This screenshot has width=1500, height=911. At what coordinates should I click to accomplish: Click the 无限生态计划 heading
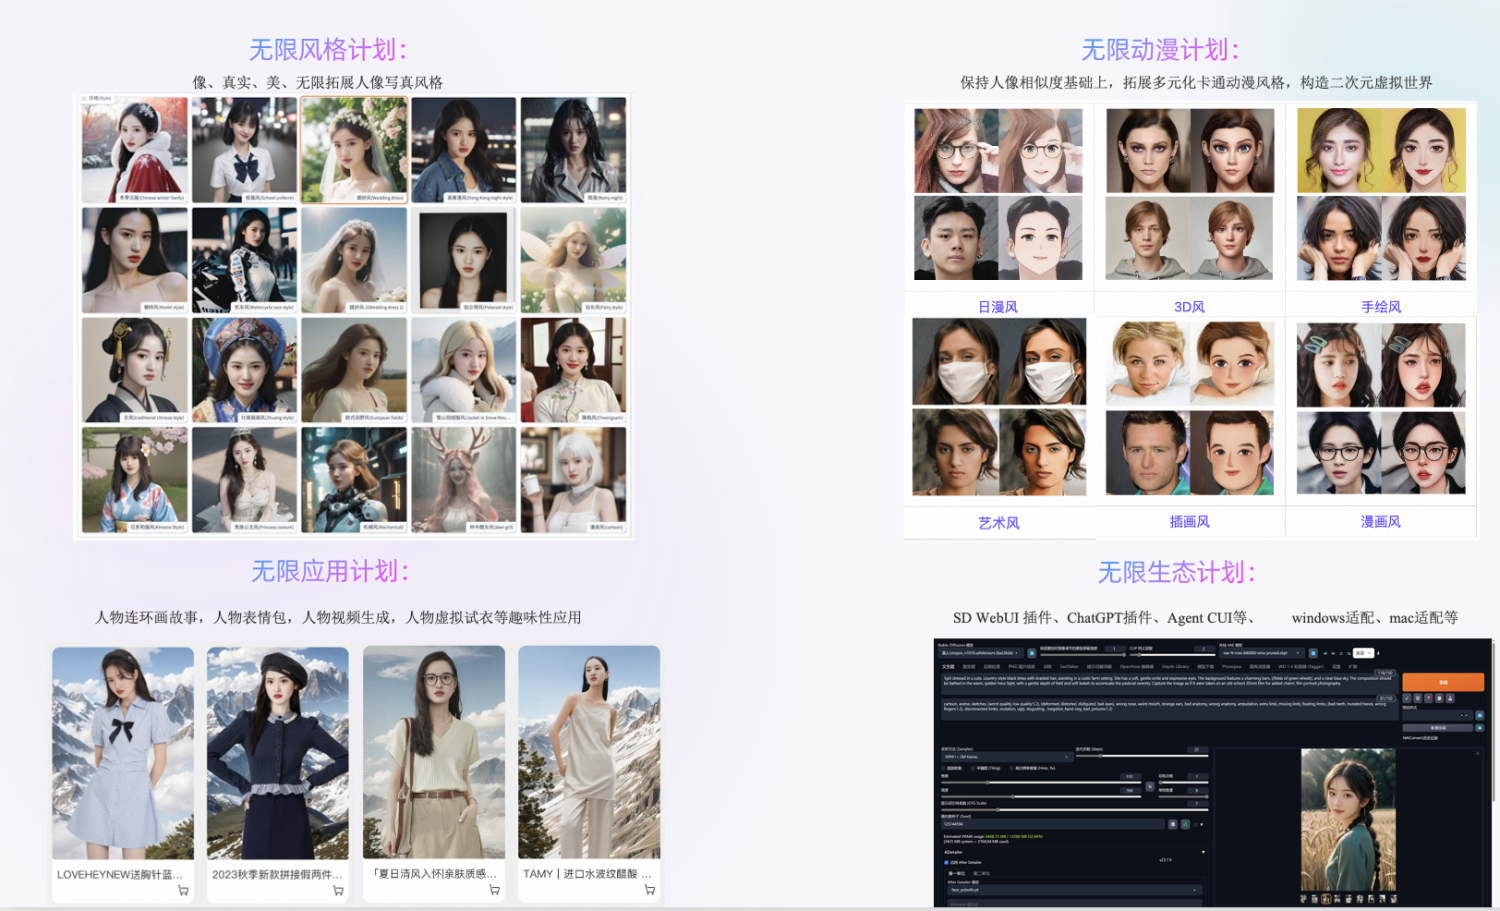pos(1176,572)
